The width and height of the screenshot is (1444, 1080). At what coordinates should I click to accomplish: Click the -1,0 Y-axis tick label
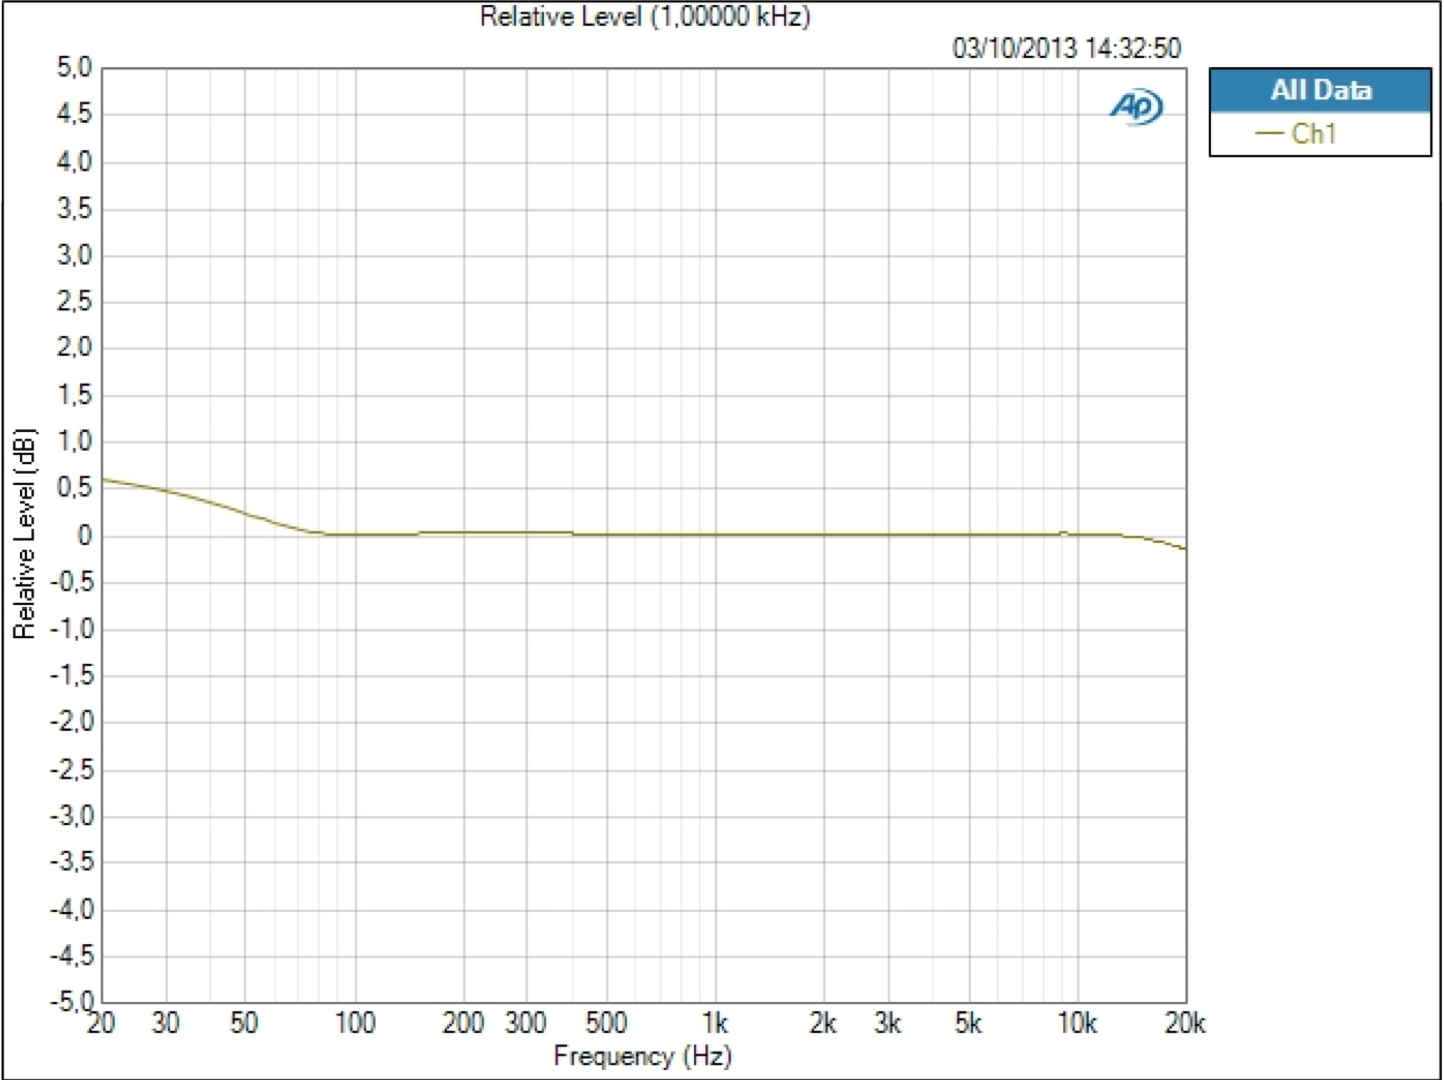coord(71,629)
